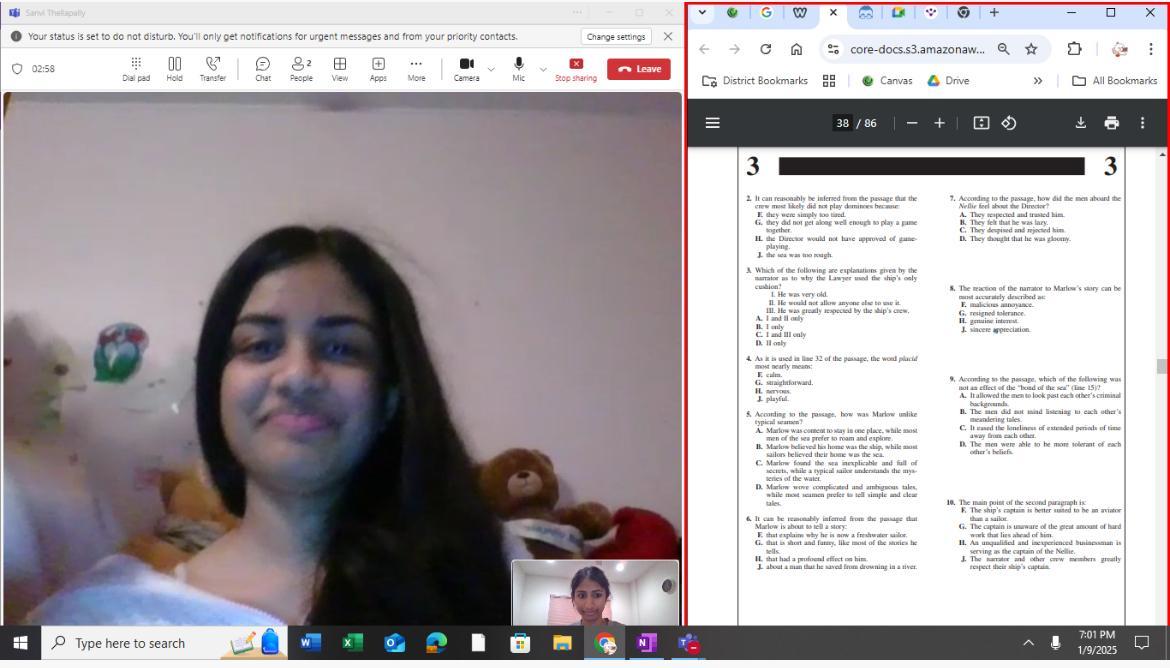
Task: Show hidden system tray icons
Action: pyautogui.click(x=1028, y=643)
